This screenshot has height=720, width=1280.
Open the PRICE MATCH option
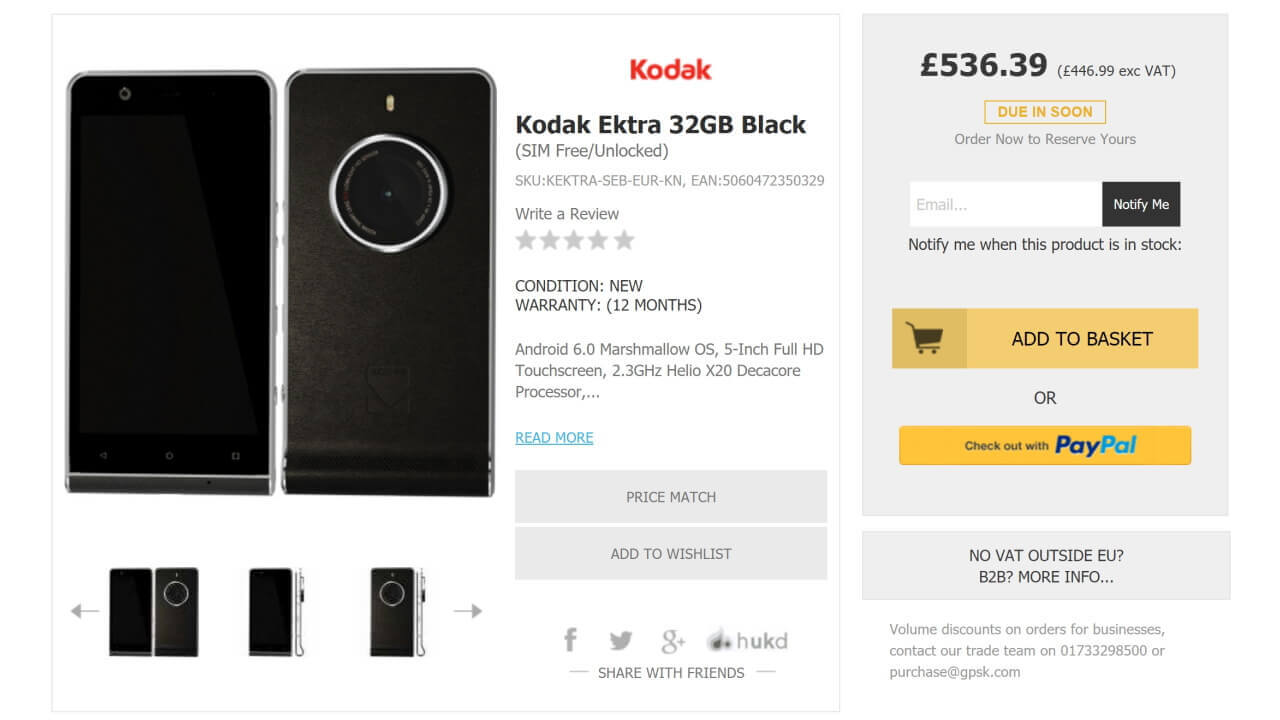tap(670, 497)
